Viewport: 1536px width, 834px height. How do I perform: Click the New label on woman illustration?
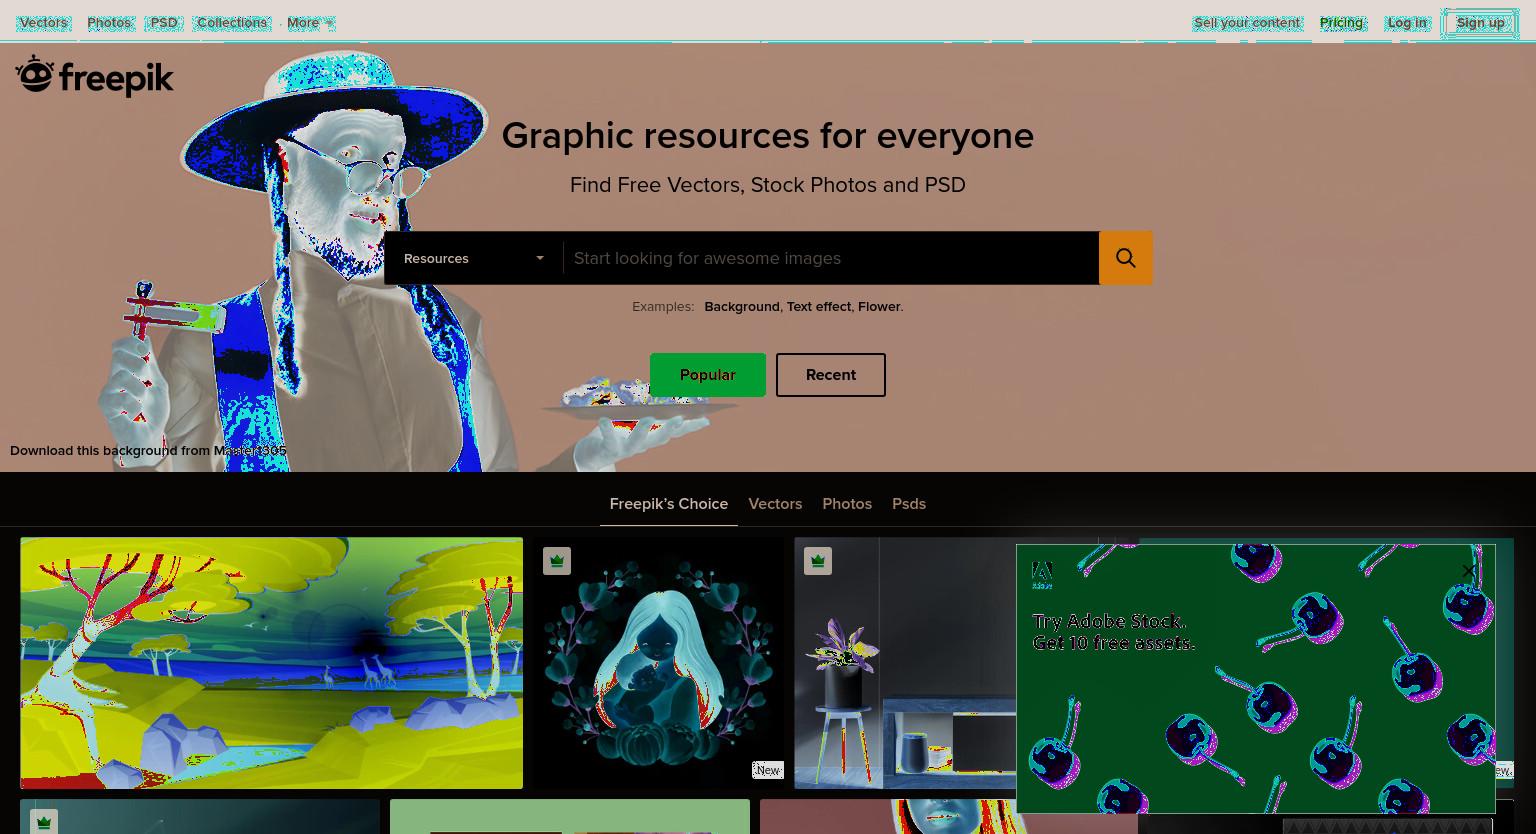767,770
